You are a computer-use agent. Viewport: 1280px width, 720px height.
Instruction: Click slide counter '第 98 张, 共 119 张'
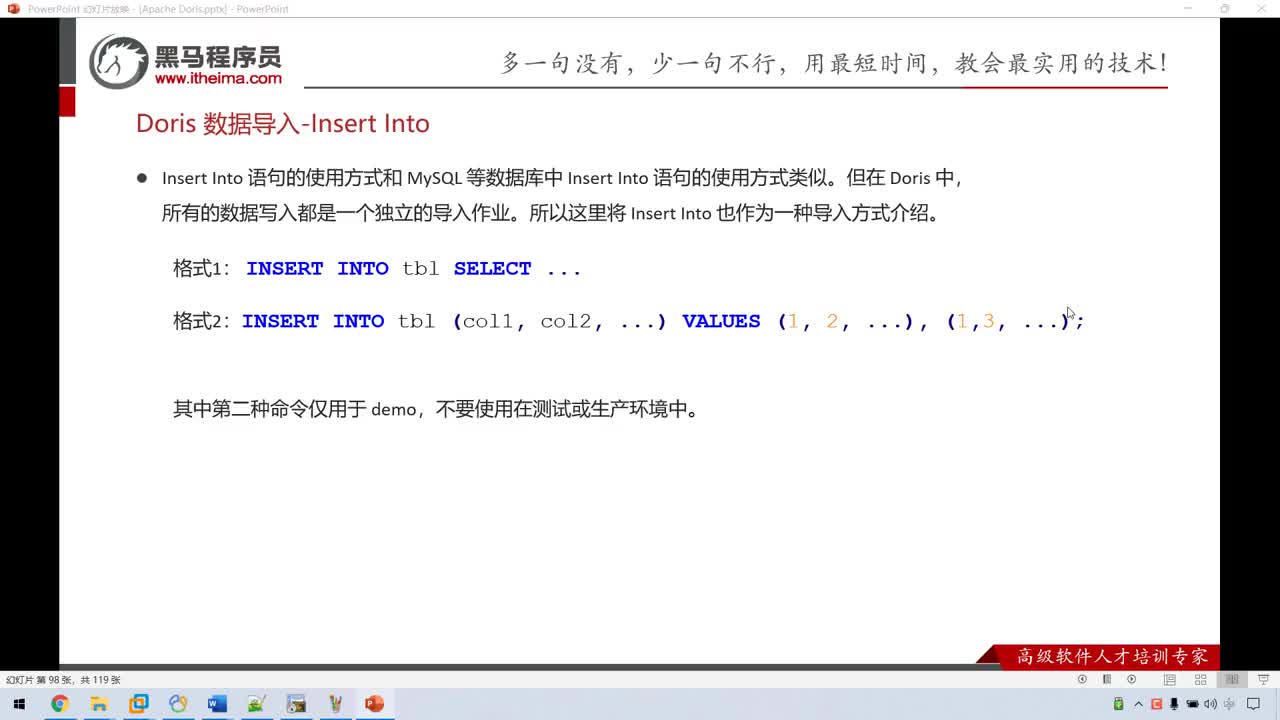63,680
